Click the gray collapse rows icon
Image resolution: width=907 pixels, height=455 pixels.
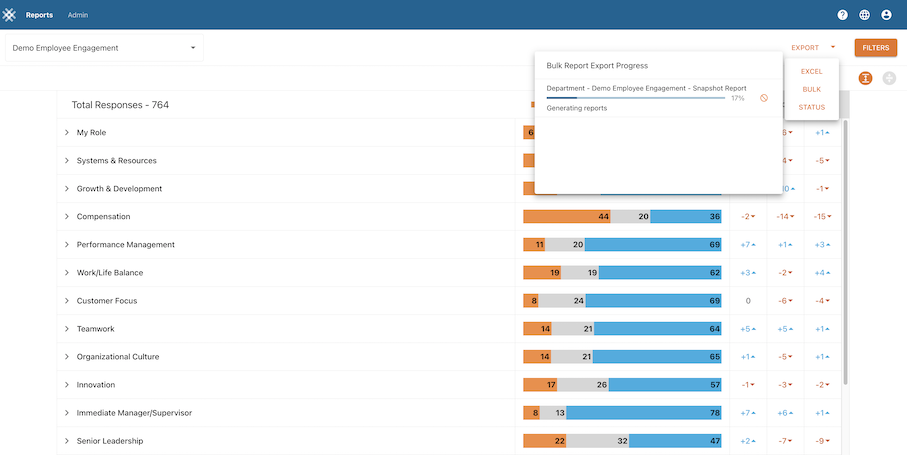pos(889,78)
